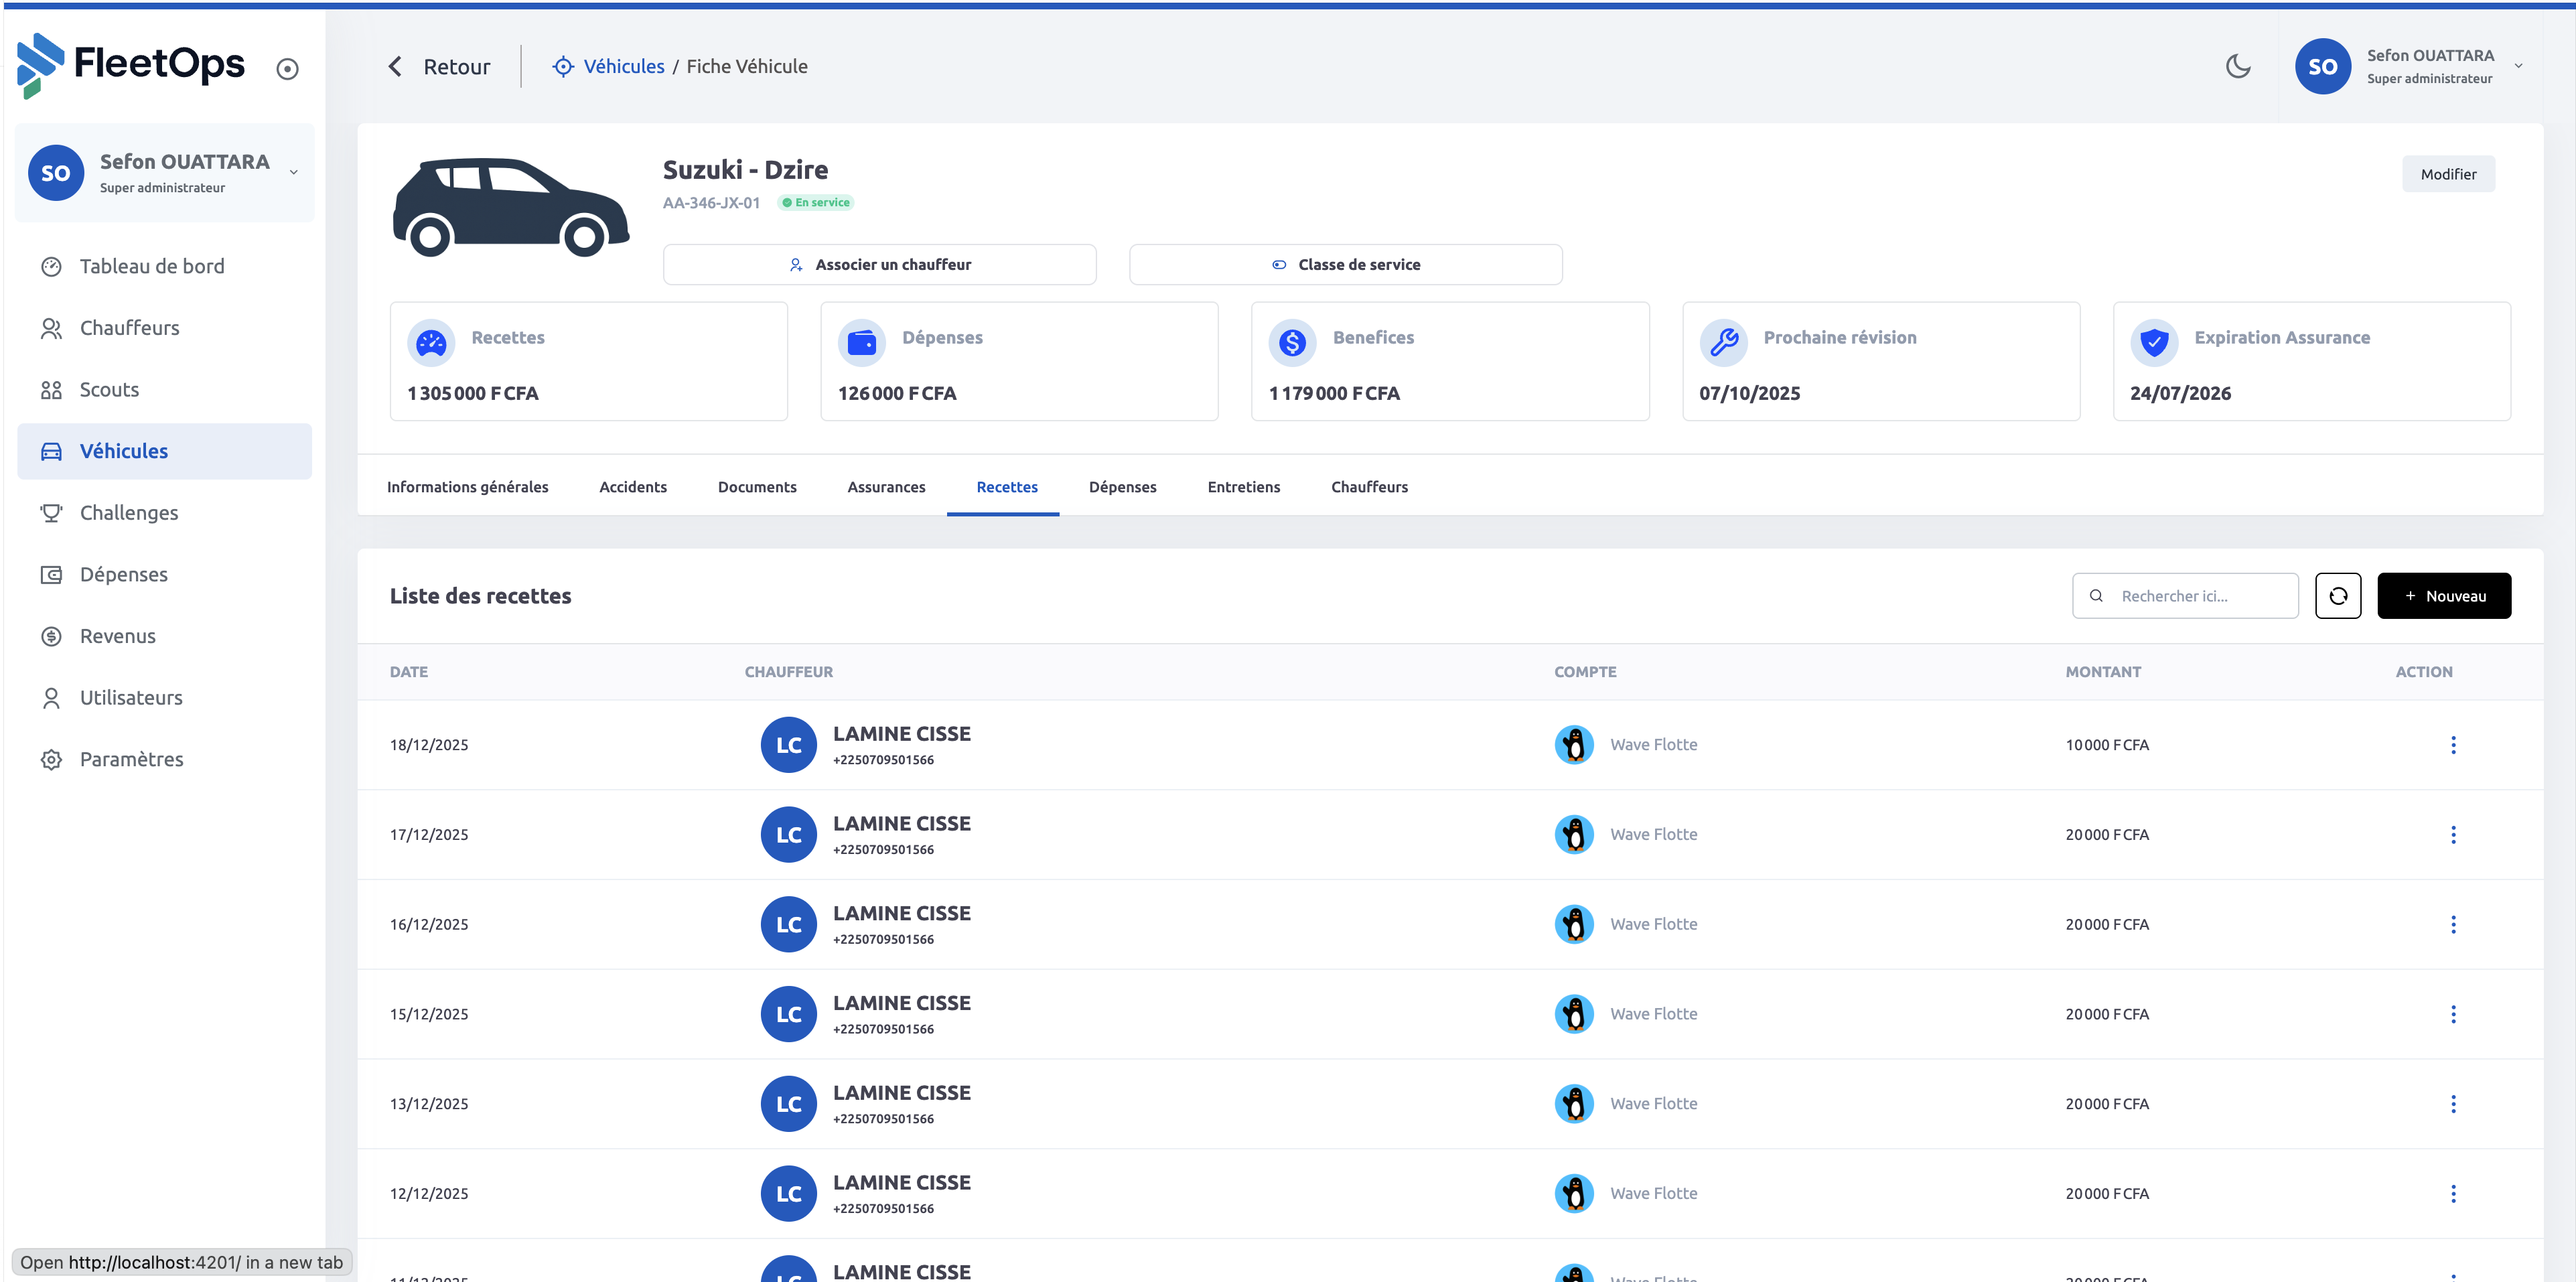Click LC avatar on 17/12/2025 row
The width and height of the screenshot is (2576, 1282).
point(788,835)
